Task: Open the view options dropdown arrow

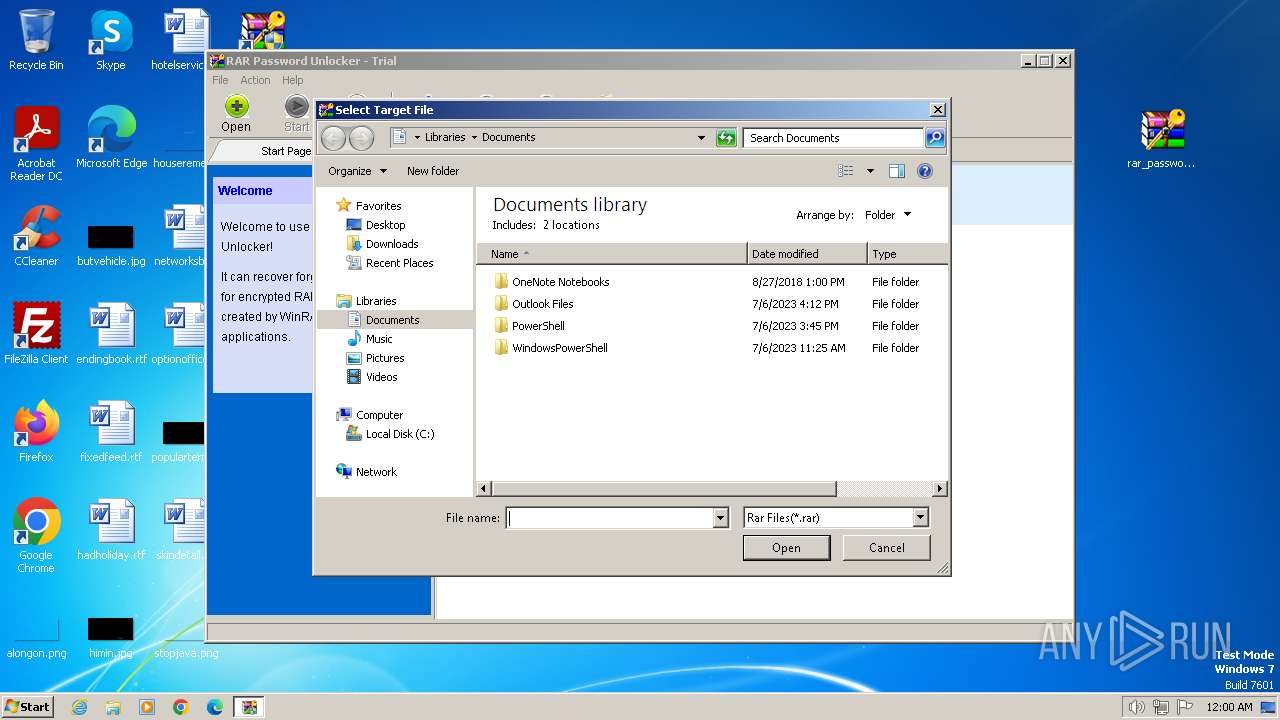Action: coord(870,171)
